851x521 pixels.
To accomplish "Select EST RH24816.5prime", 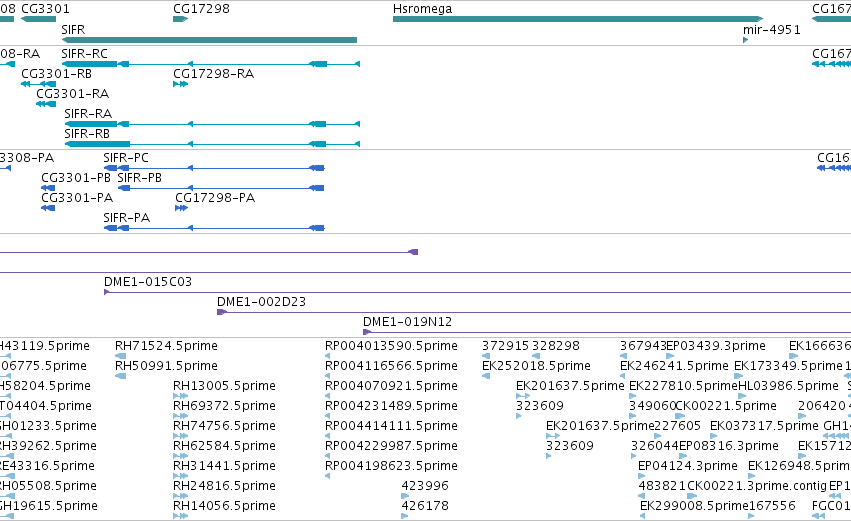I will pos(224,486).
